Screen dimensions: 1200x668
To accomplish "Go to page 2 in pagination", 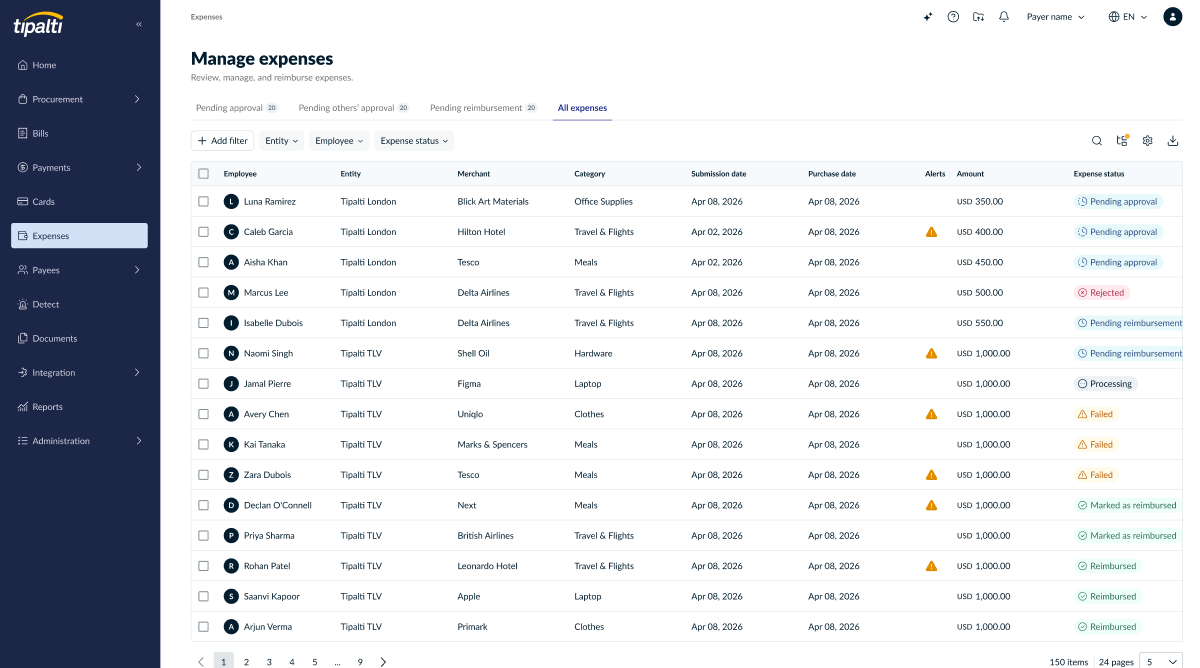I will (246, 662).
